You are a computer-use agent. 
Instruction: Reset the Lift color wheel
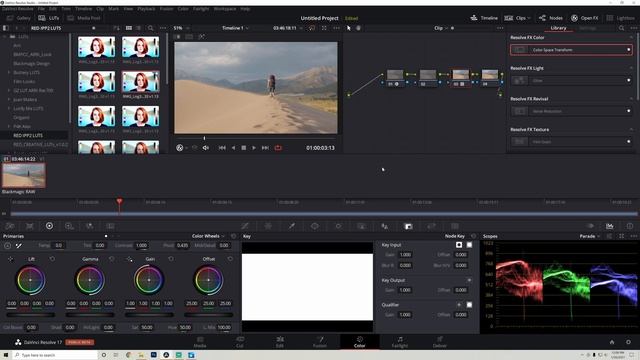(52, 259)
